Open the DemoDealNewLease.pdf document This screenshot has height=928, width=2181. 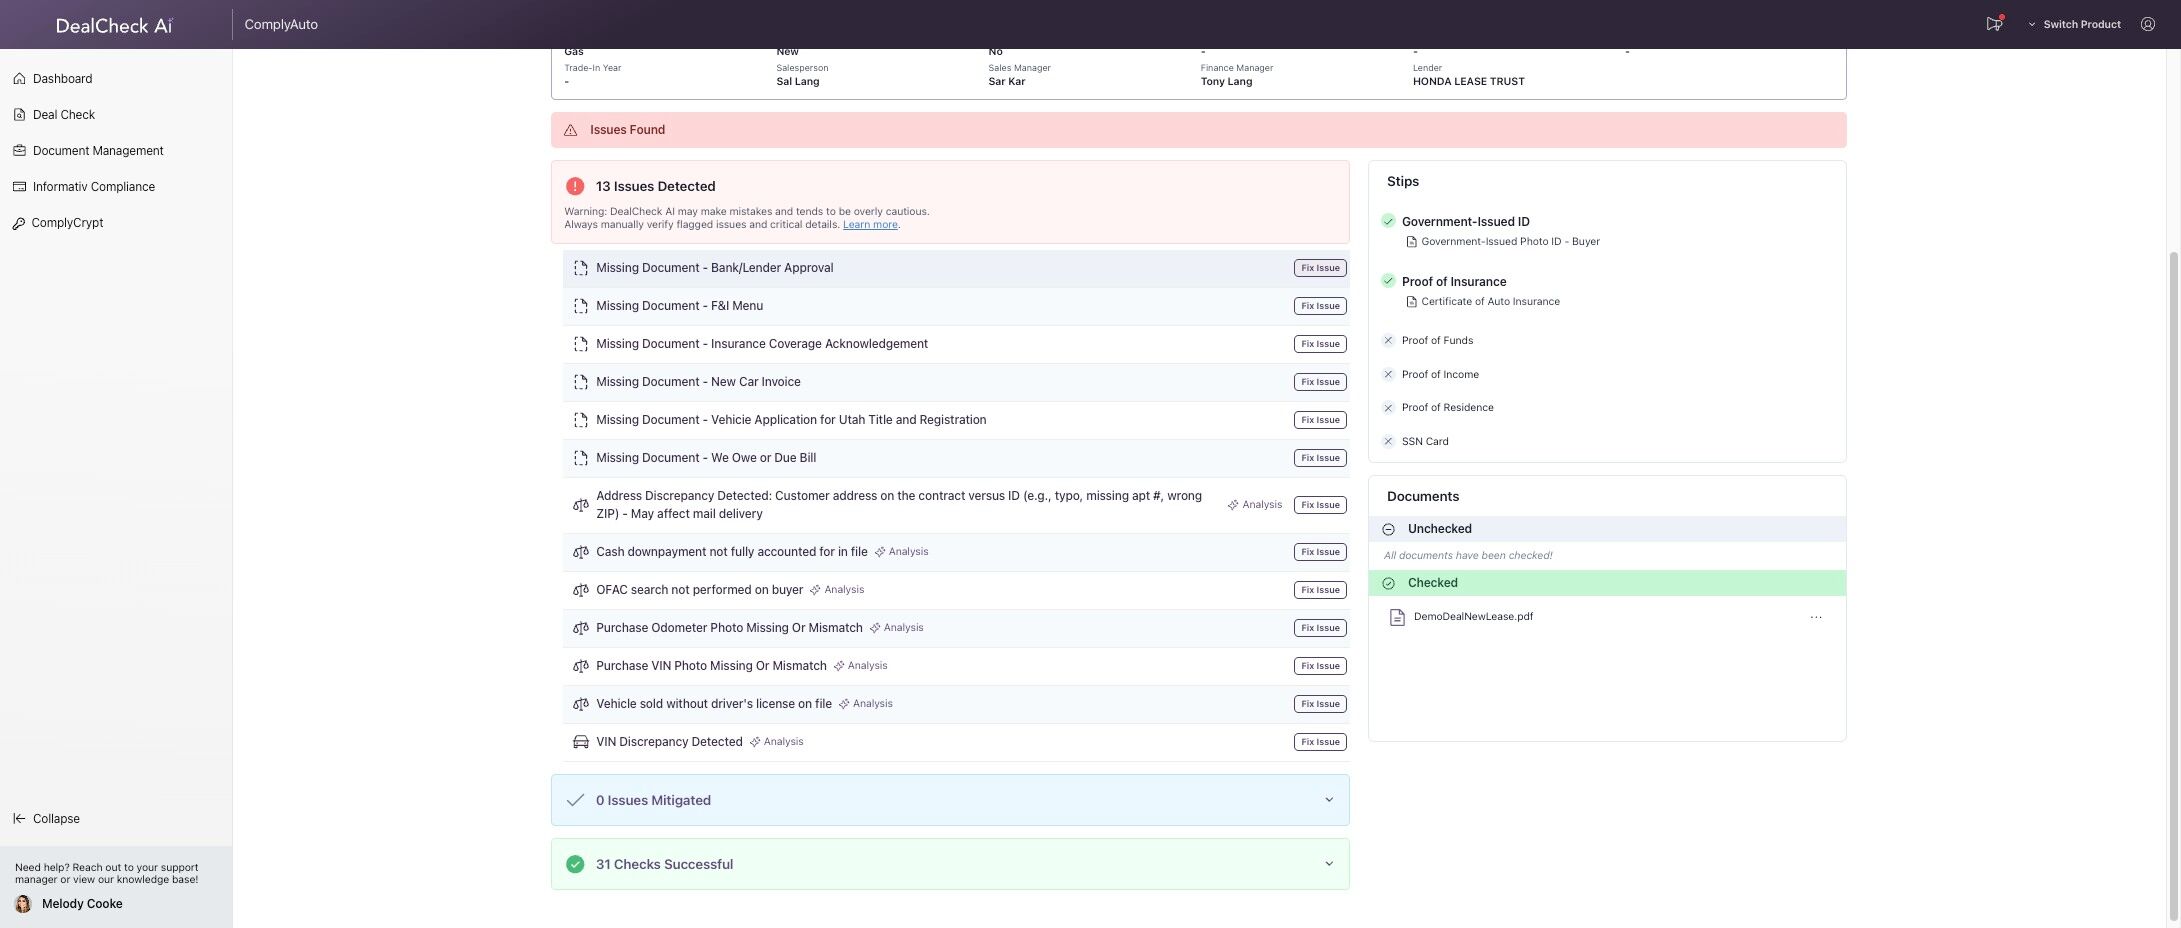(x=1473, y=617)
